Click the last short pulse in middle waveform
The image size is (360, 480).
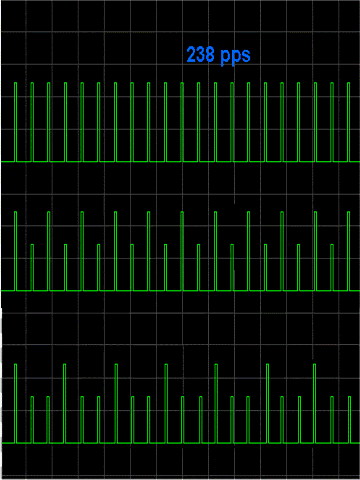332,267
